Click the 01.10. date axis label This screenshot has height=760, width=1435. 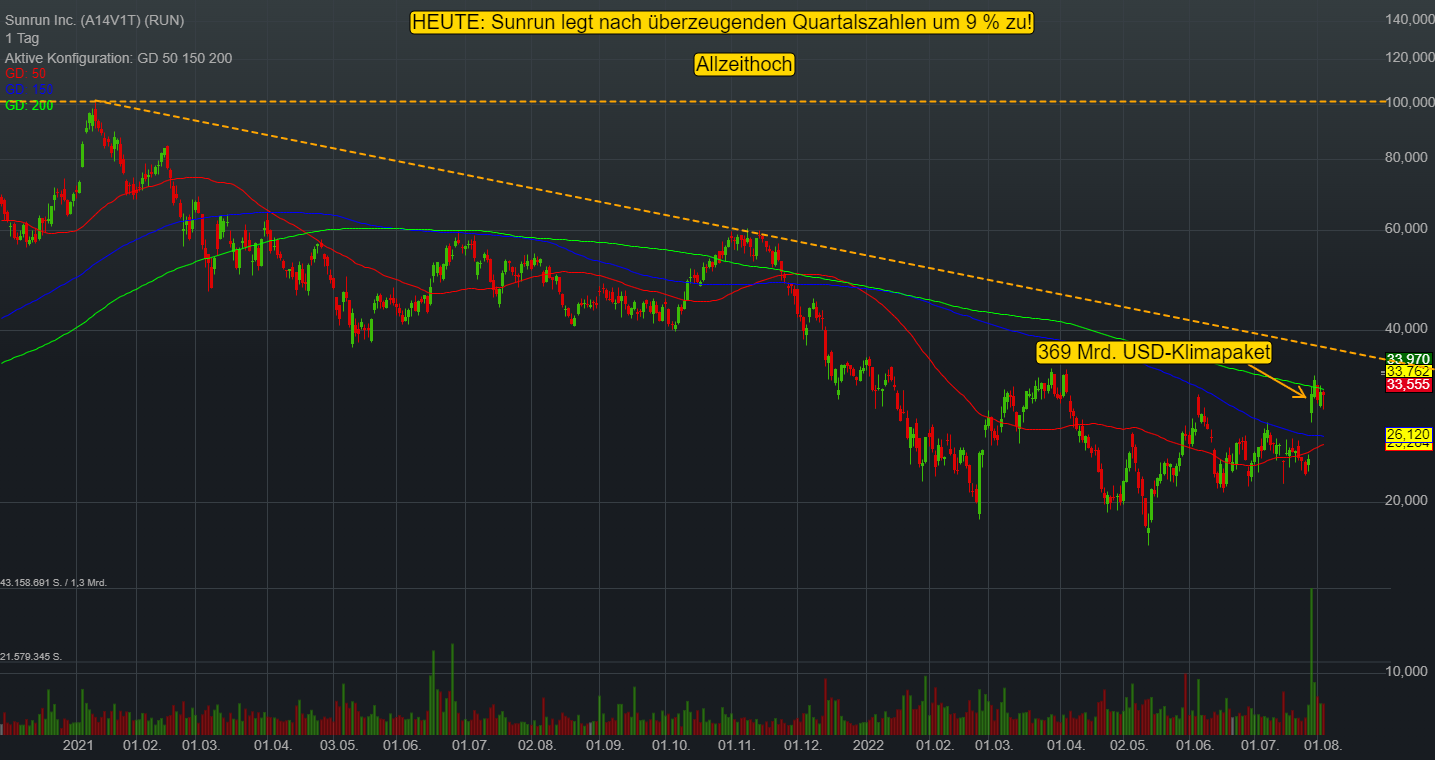670,745
